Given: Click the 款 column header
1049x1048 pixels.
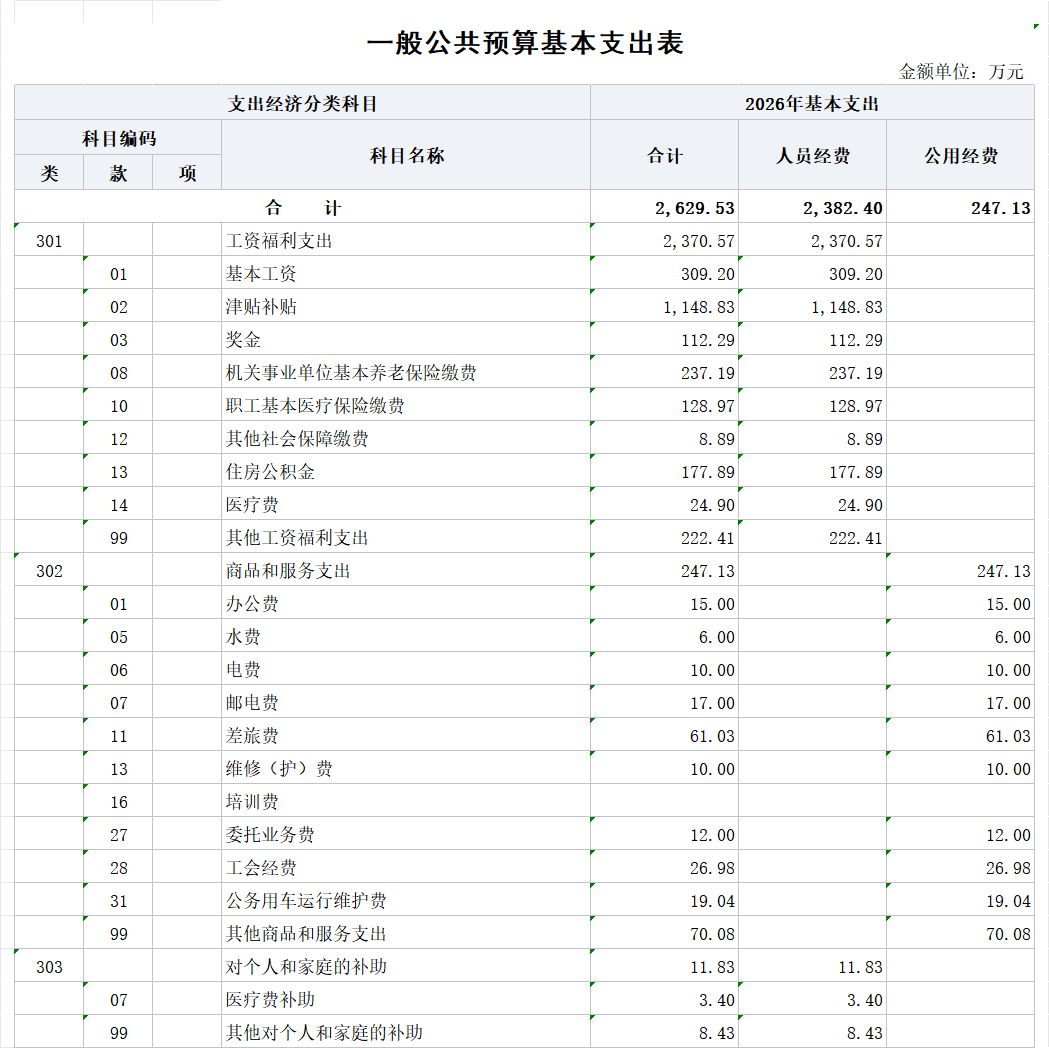Looking at the screenshot, I should [x=118, y=173].
